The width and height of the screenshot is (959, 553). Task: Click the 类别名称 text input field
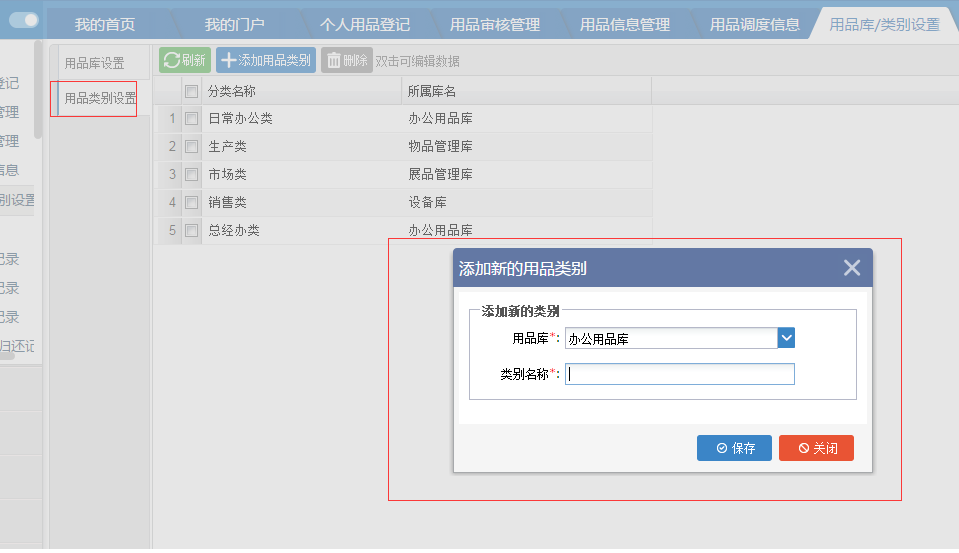pos(679,374)
